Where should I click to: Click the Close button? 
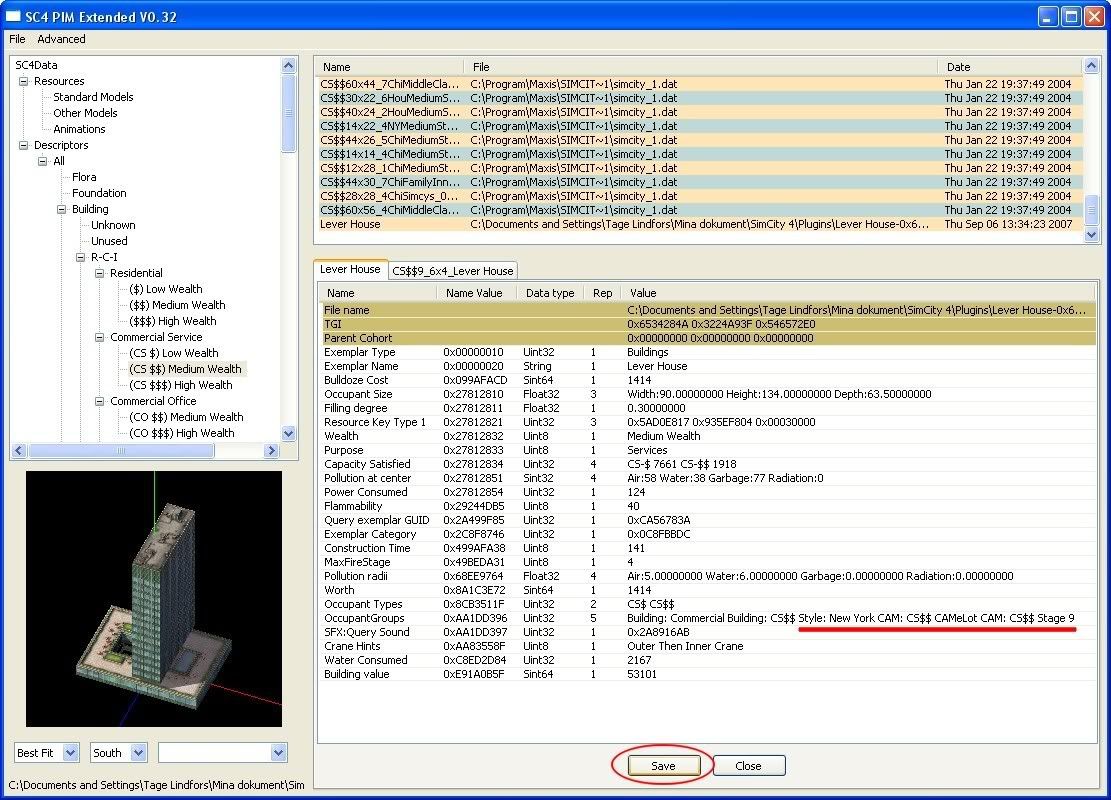pyautogui.click(x=748, y=766)
